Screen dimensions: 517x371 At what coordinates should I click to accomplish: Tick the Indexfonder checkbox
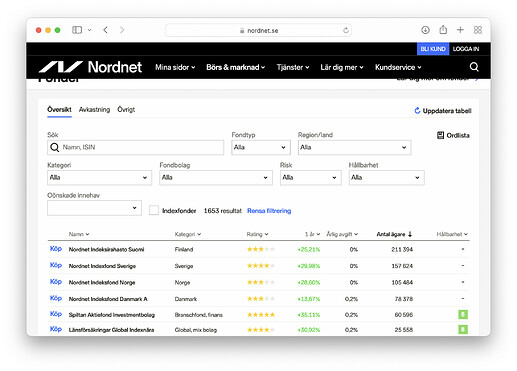[154, 210]
